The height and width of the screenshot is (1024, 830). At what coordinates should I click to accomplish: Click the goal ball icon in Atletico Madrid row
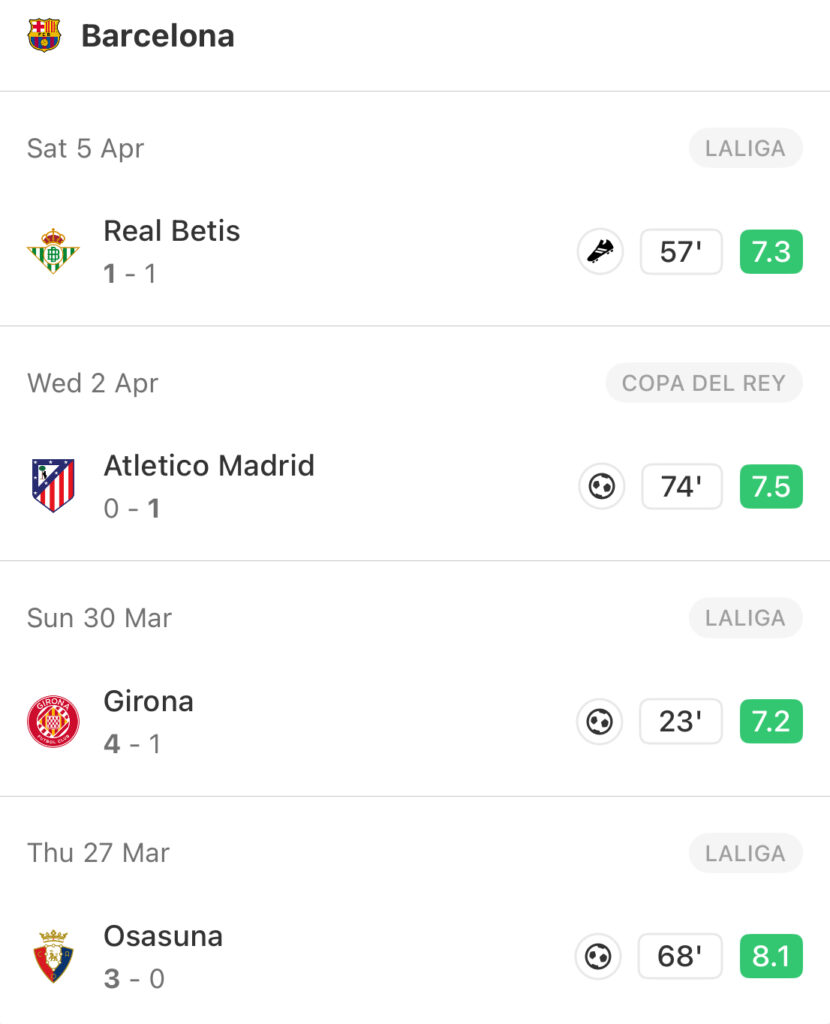(601, 487)
